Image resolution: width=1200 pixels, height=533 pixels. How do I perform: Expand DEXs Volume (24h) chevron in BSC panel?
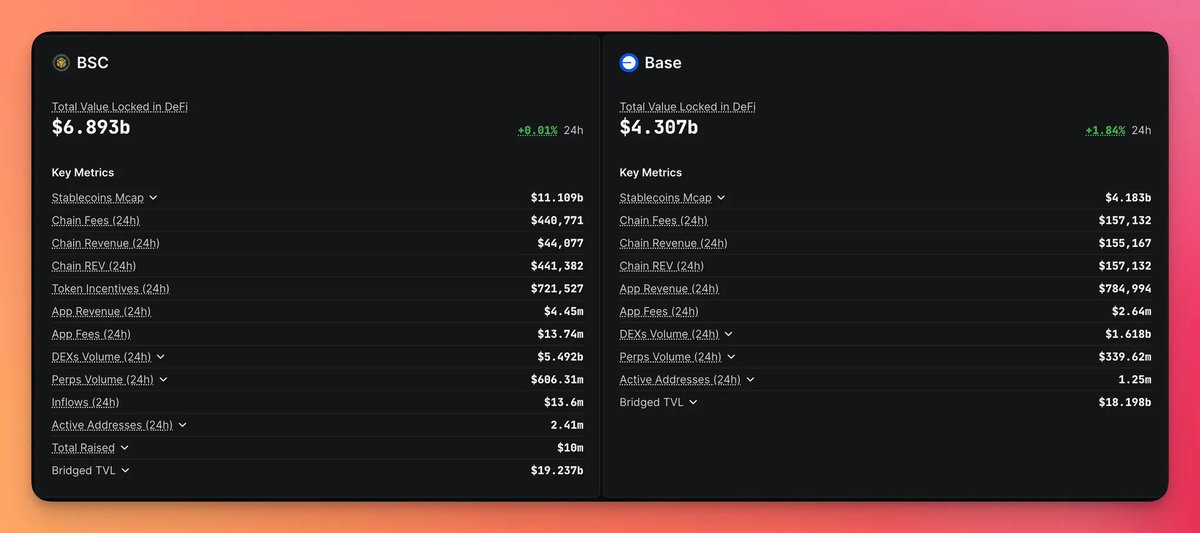click(161, 357)
